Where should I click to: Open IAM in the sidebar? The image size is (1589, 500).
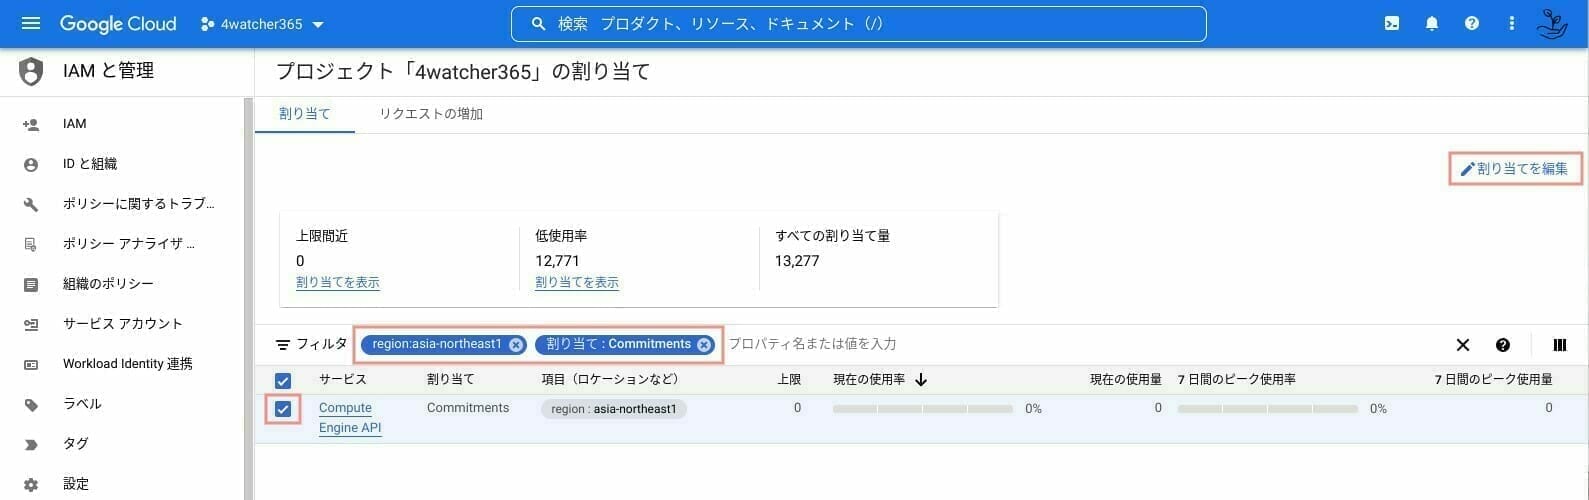(x=74, y=124)
